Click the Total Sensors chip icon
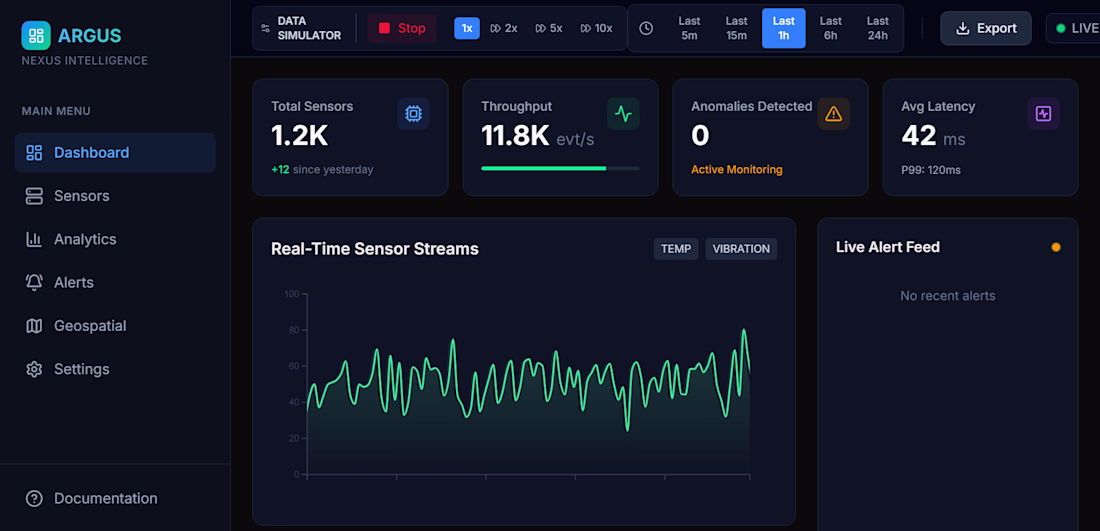This screenshot has height=531, width=1100. point(413,114)
